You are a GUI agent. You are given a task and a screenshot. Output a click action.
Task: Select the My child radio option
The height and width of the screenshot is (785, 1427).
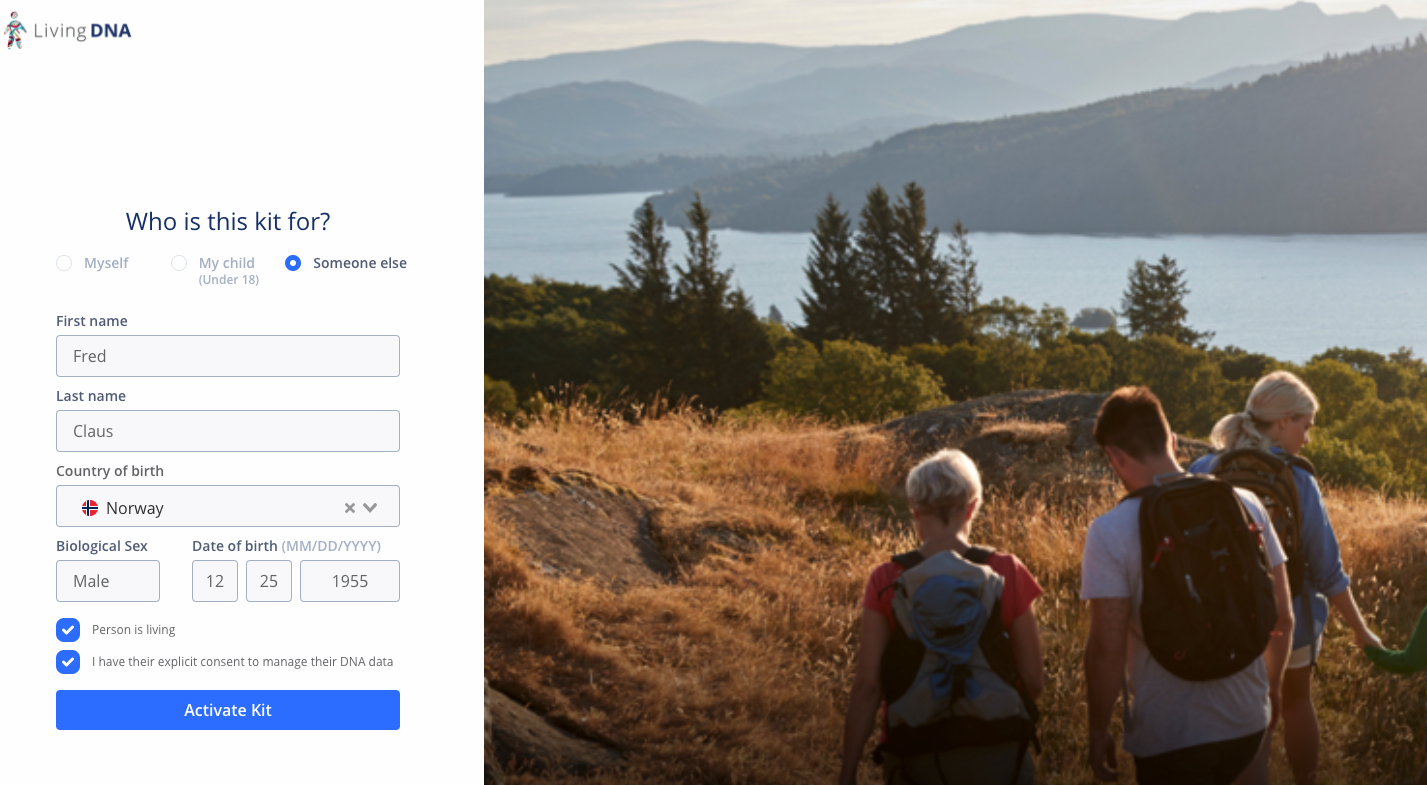(179, 263)
